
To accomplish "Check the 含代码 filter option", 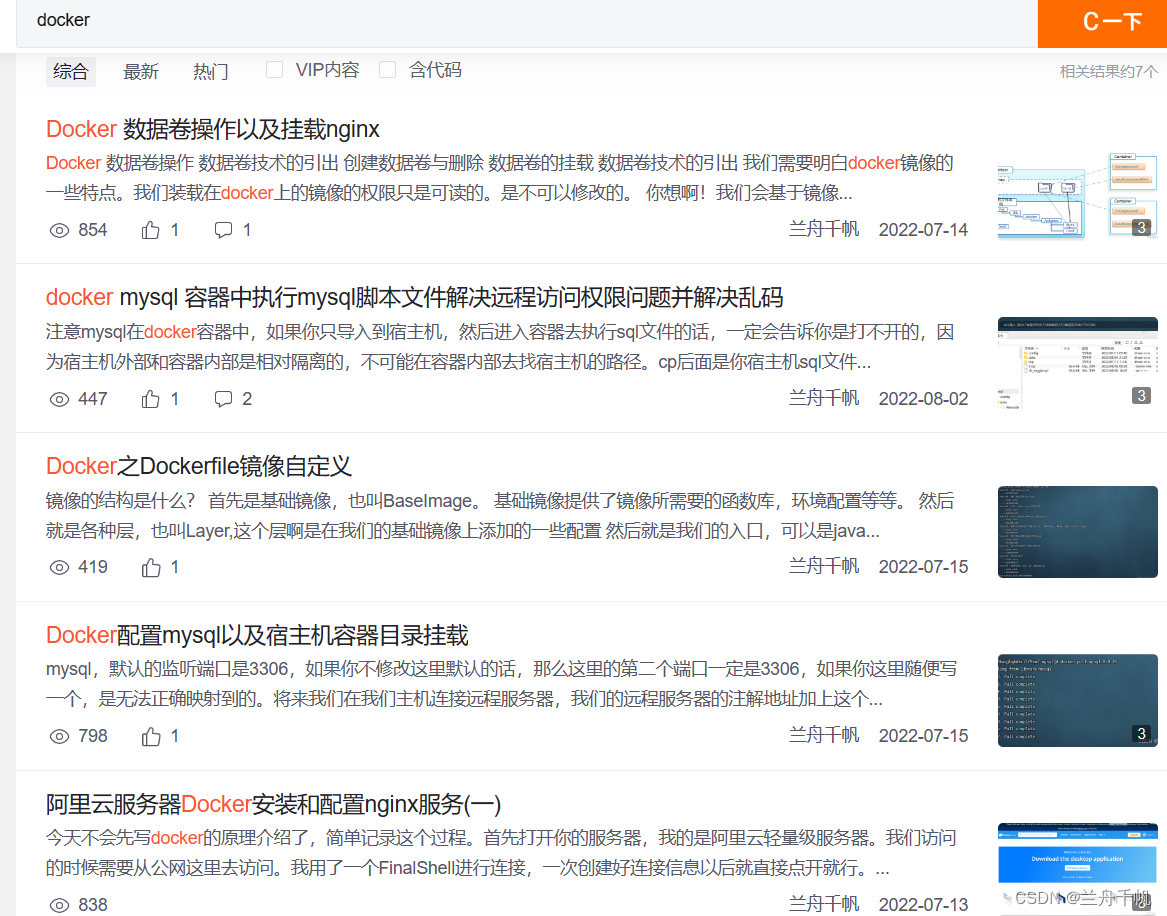I will 387,69.
